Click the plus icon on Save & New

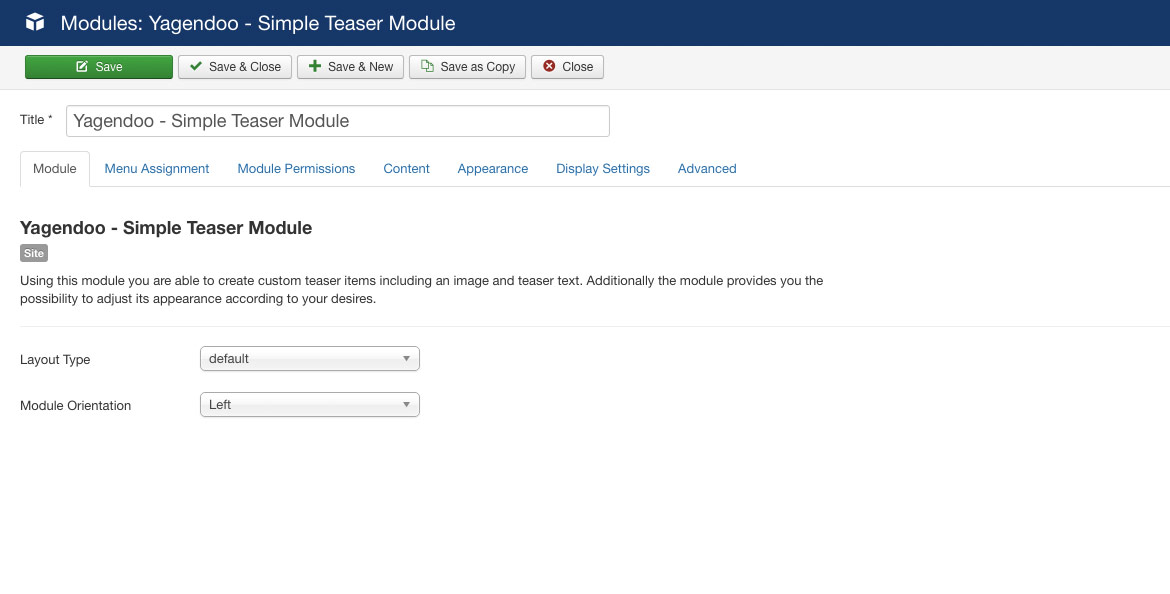pos(314,67)
